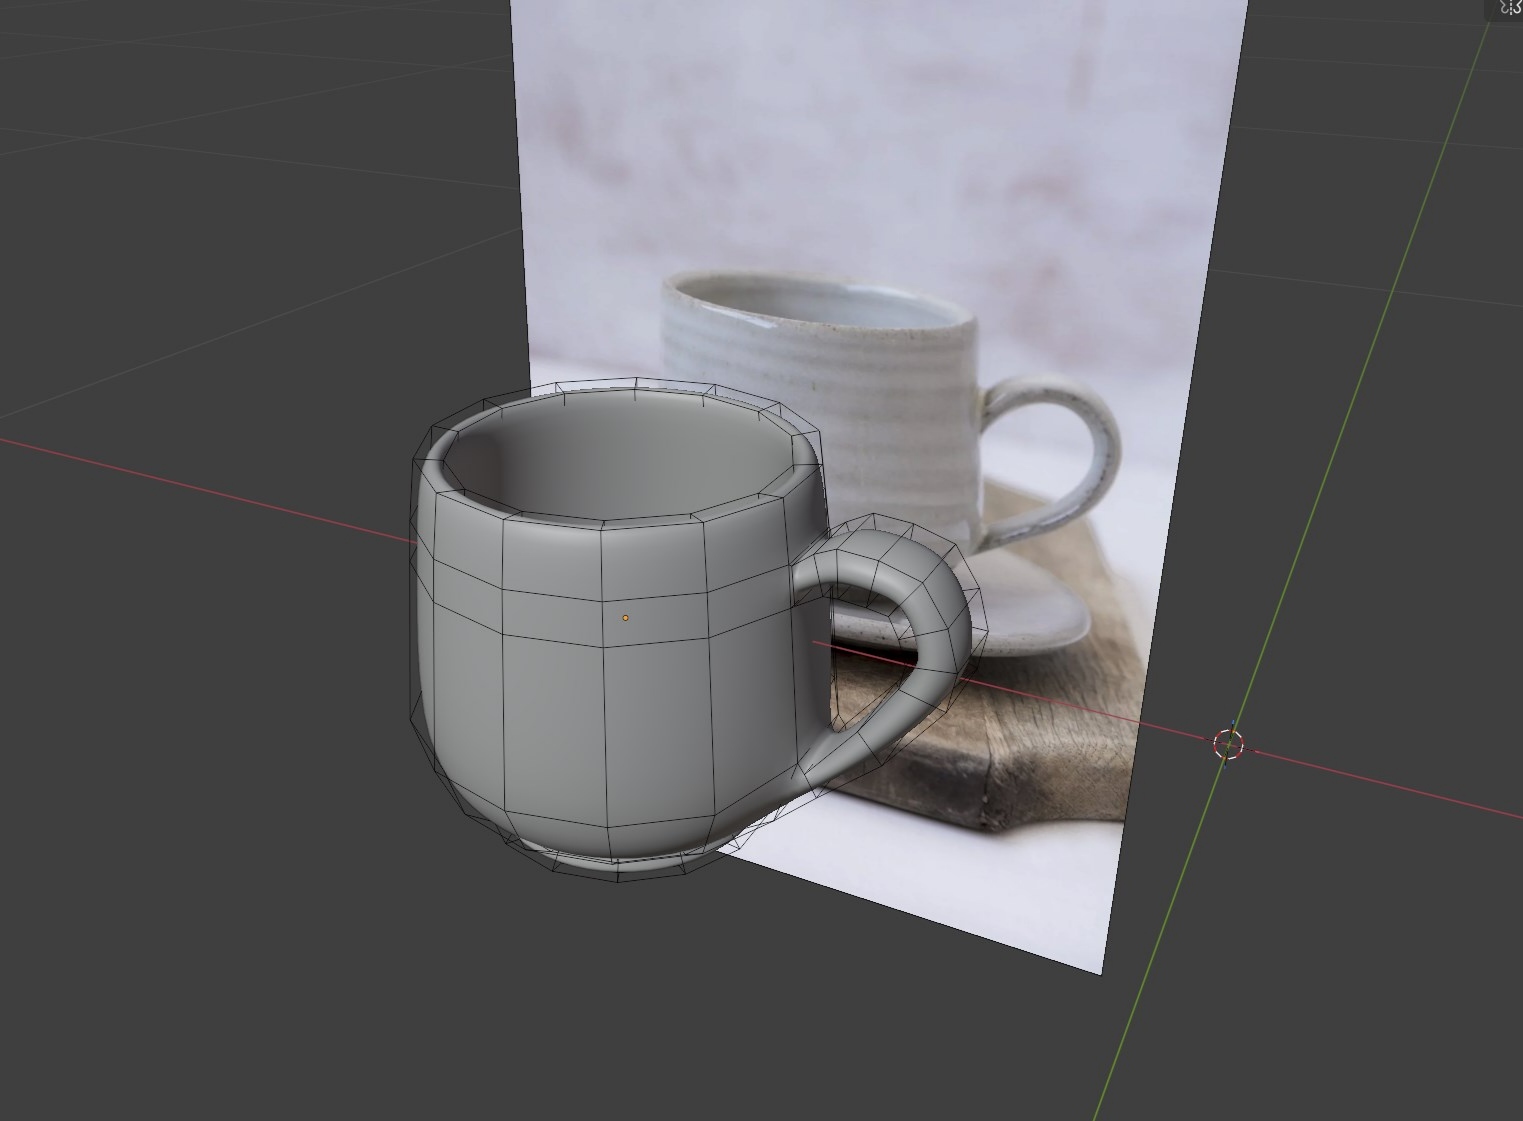Open the butterfly mirror symmetry options icon
Viewport: 1523px width, 1121px height.
pos(1510,8)
